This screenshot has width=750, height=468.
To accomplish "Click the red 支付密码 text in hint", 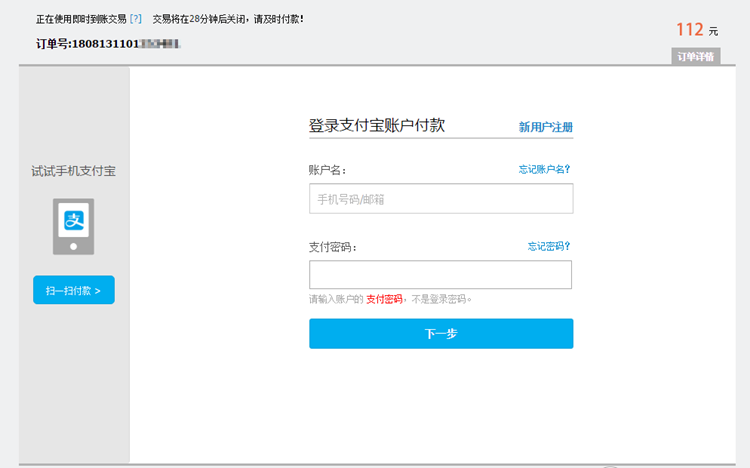I will (x=384, y=299).
